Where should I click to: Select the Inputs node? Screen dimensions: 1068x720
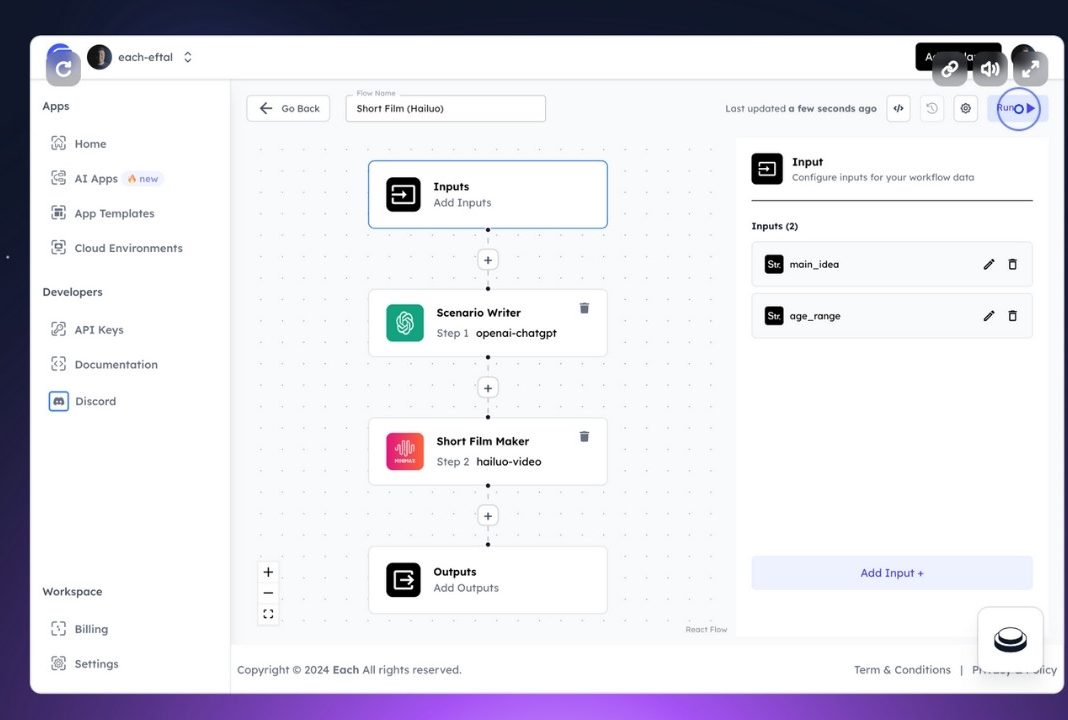click(488, 194)
